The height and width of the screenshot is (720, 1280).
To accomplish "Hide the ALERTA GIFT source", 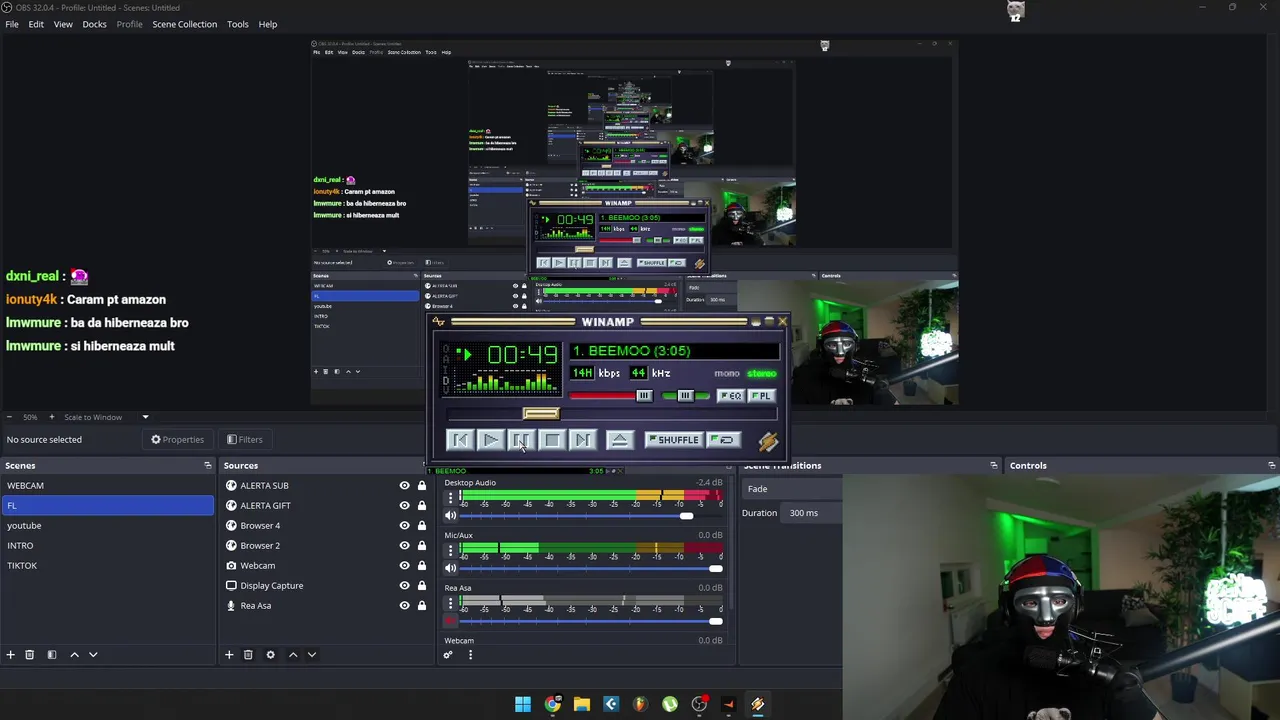I will 404,505.
